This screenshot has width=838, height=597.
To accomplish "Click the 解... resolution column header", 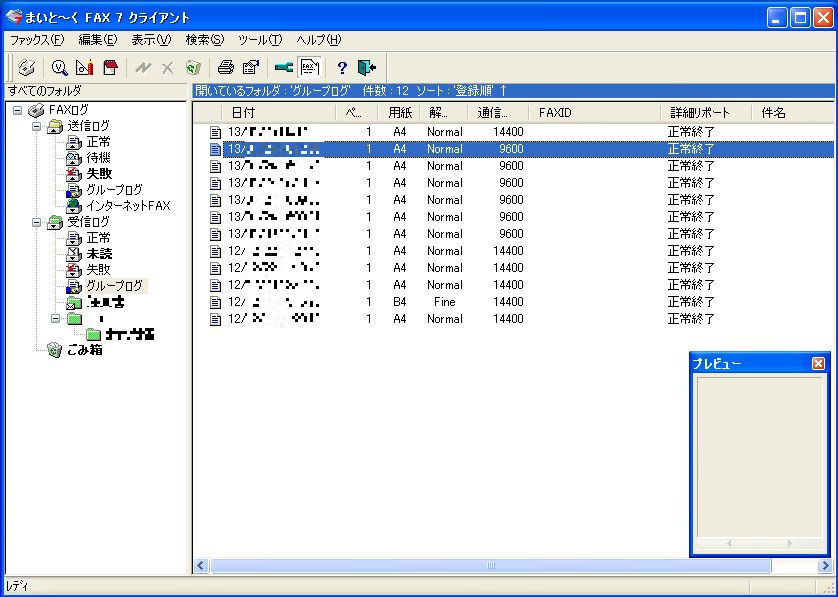I will coord(444,113).
